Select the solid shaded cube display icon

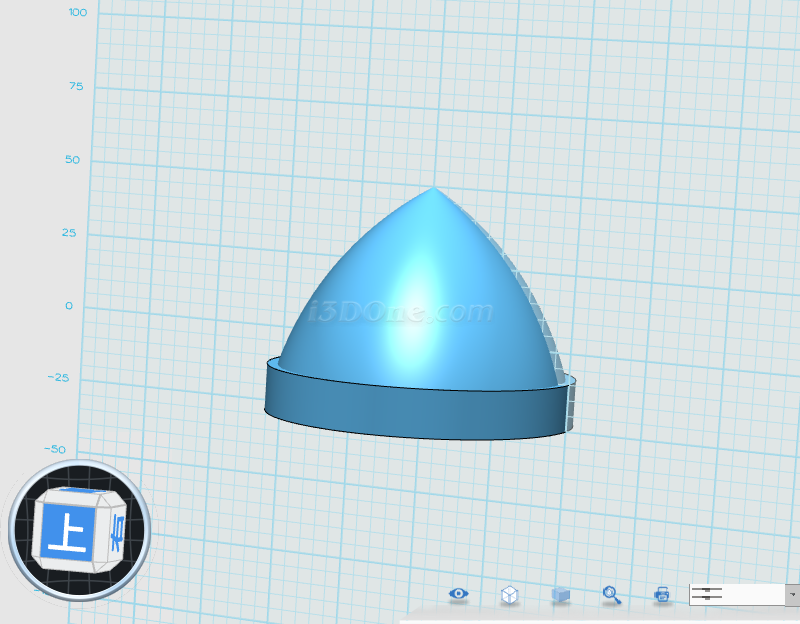click(x=561, y=595)
